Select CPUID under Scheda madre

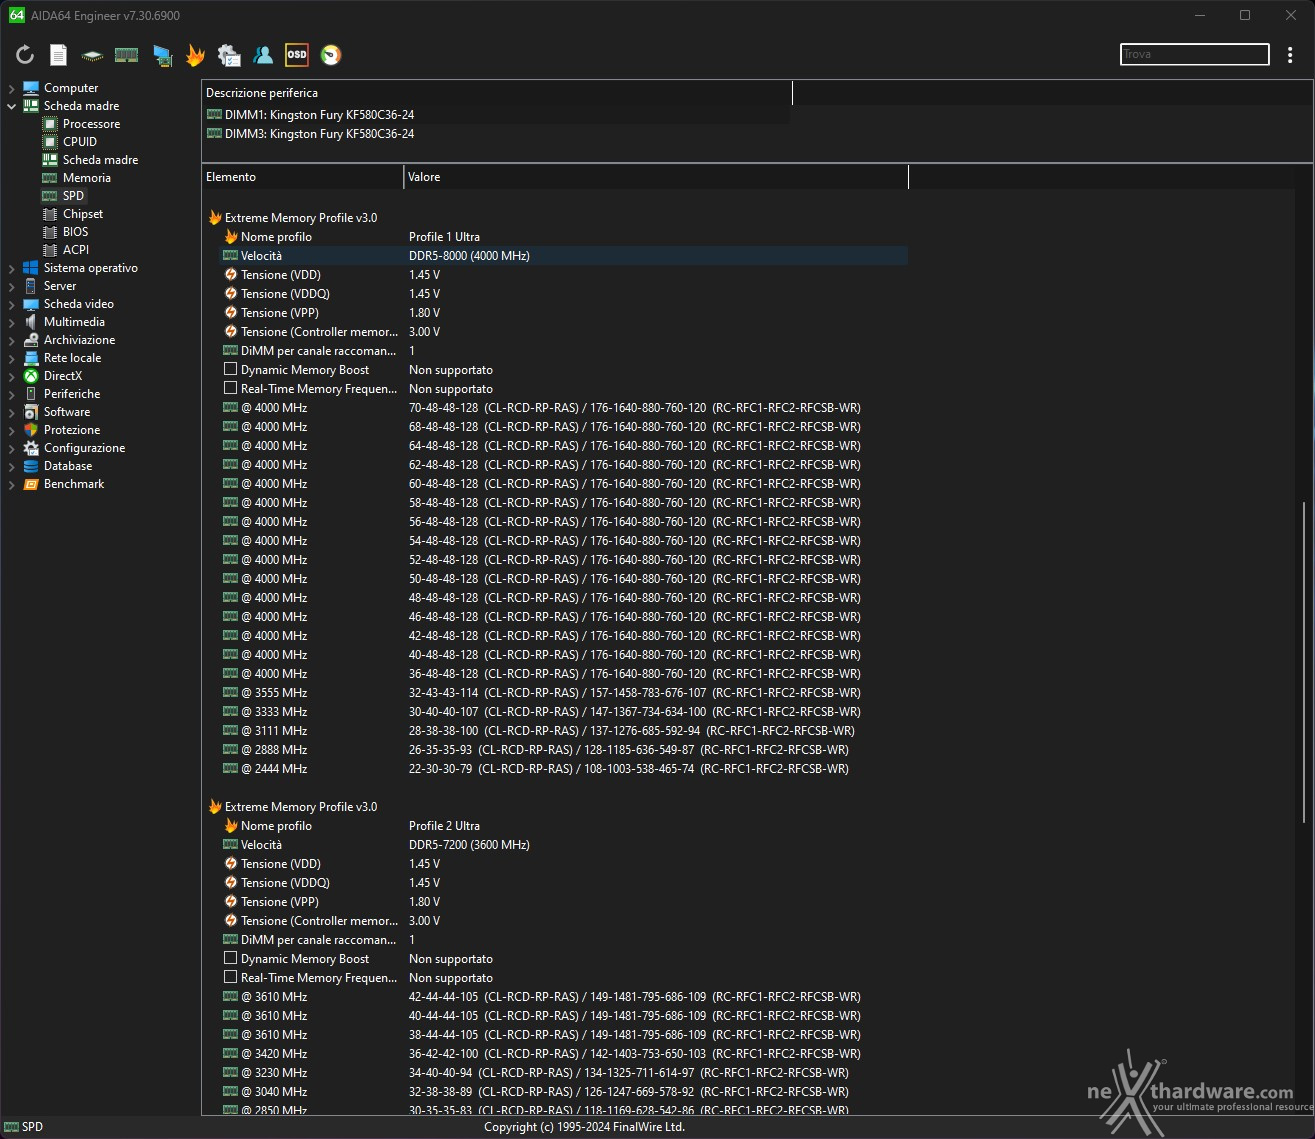coord(80,142)
